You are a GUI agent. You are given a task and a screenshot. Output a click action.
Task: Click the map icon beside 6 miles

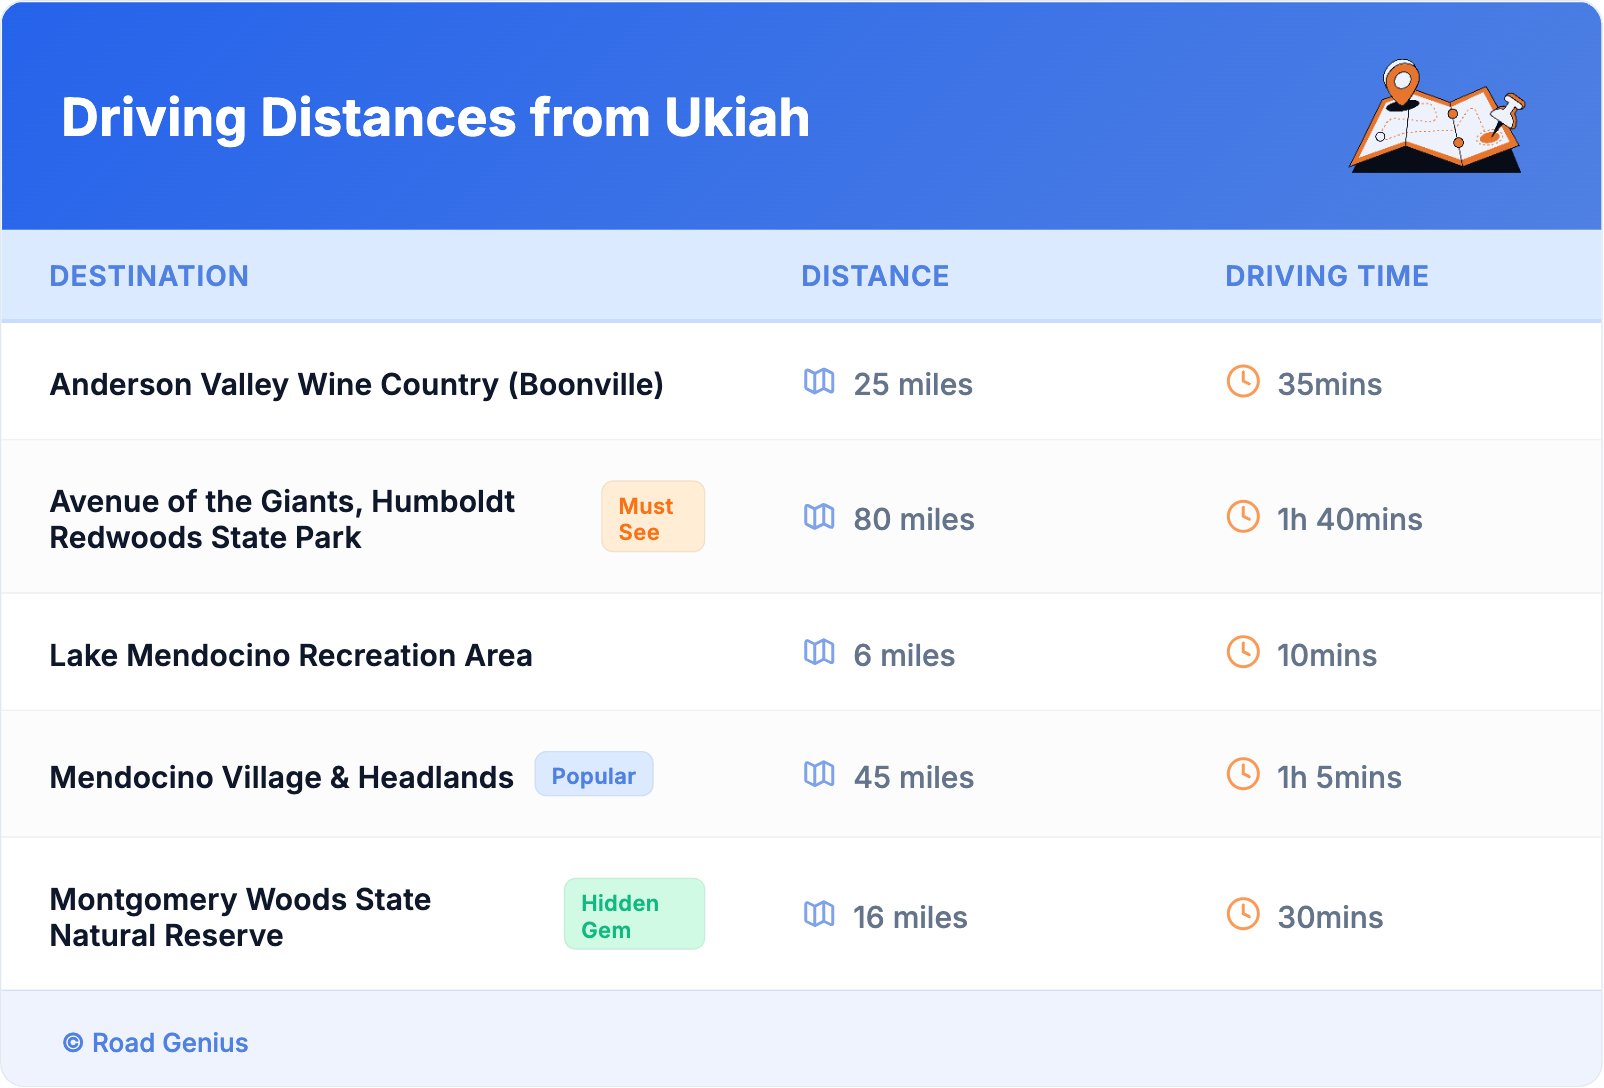click(x=819, y=652)
